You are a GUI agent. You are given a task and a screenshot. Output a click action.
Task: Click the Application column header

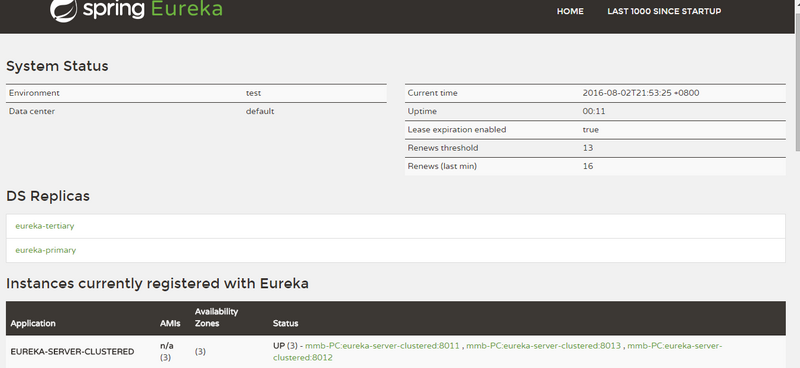point(33,323)
